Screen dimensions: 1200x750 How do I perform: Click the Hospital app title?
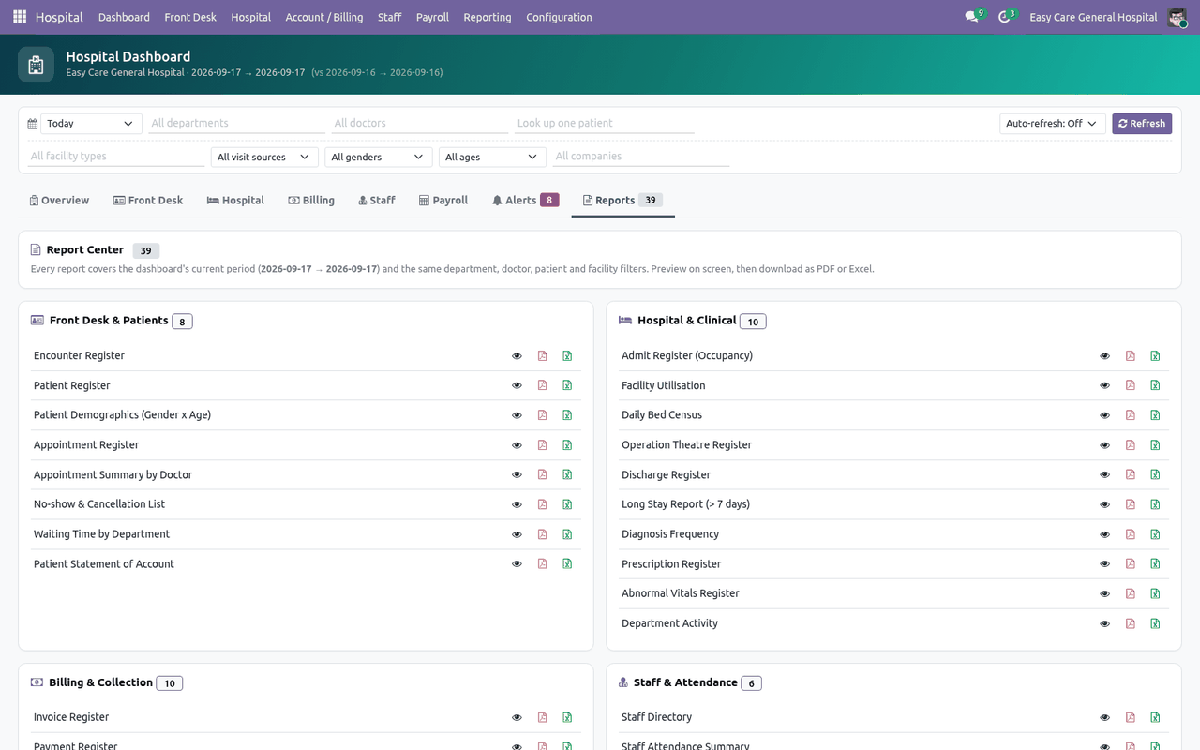point(59,17)
